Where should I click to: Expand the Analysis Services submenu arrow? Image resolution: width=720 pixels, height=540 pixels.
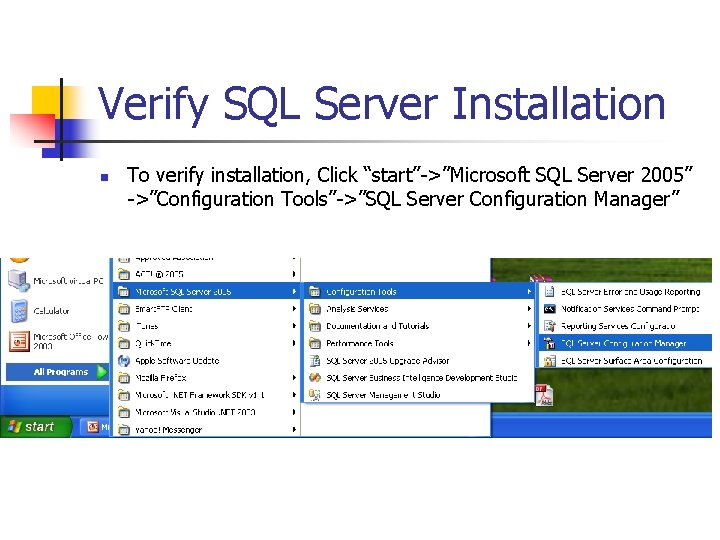coord(529,309)
